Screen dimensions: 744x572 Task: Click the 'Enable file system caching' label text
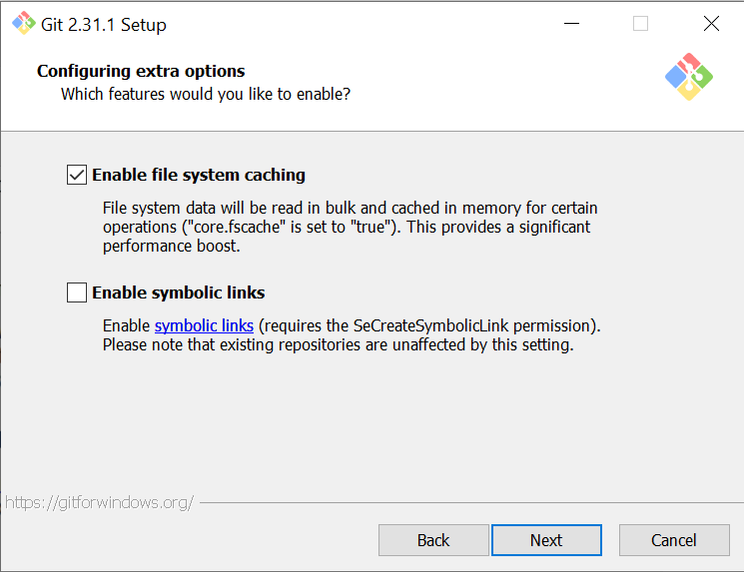click(198, 175)
